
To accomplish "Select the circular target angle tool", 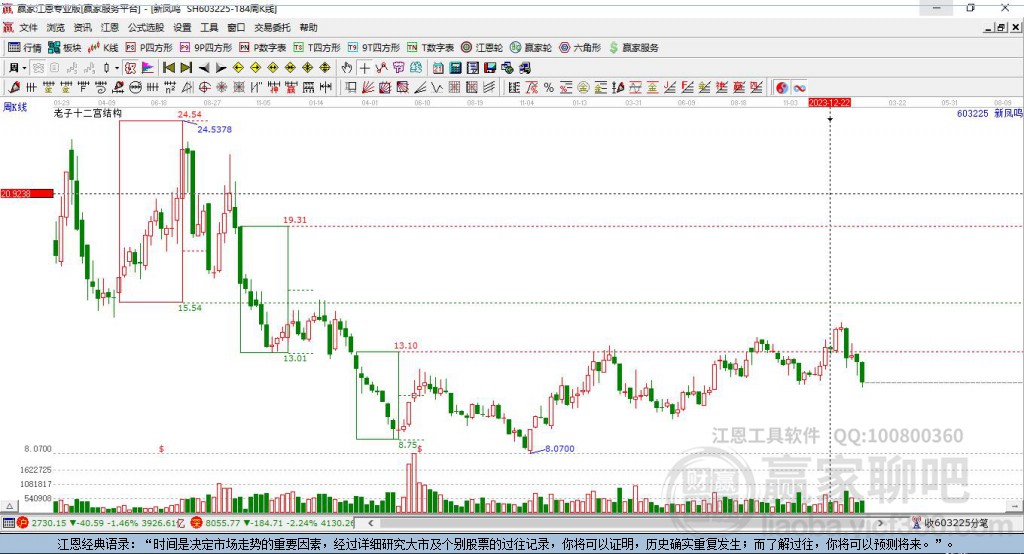I will [204, 88].
